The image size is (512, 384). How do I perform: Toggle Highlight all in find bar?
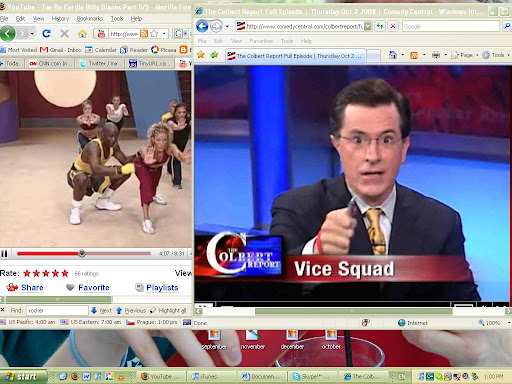168,310
